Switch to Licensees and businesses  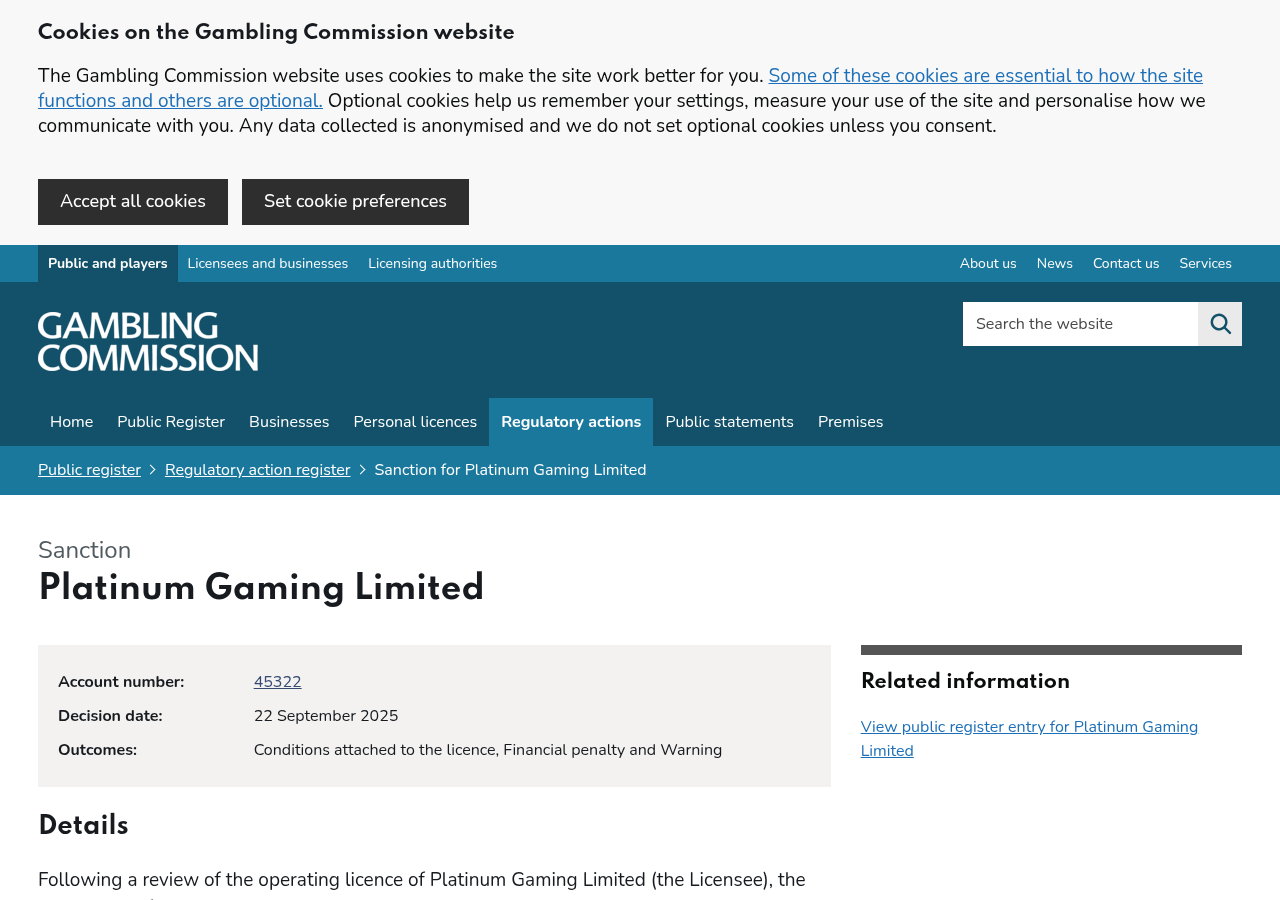click(x=268, y=264)
